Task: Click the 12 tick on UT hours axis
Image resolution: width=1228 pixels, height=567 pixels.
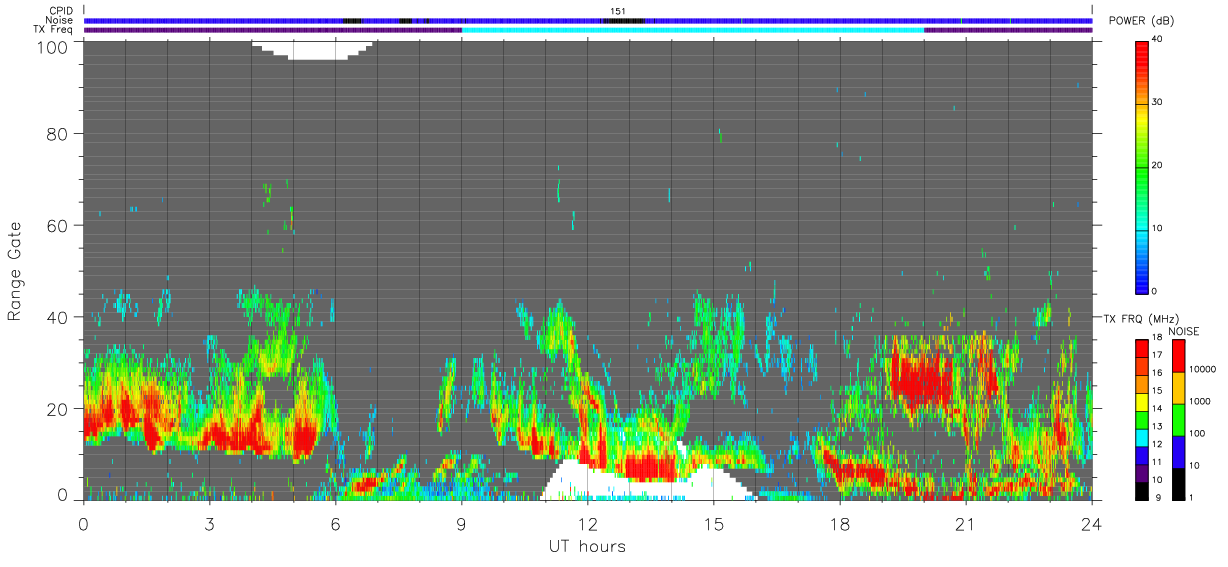Action: (587, 523)
